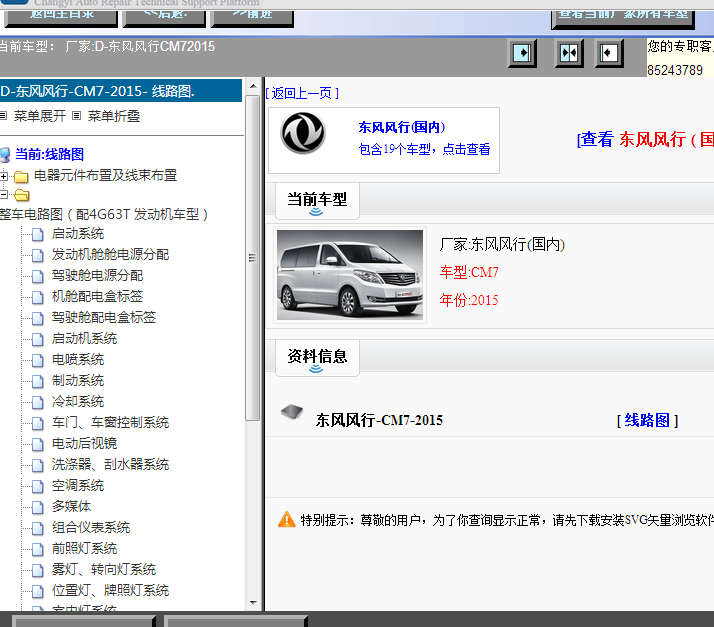Expand the 电器元件布置及线束布置 folder

tap(4, 176)
